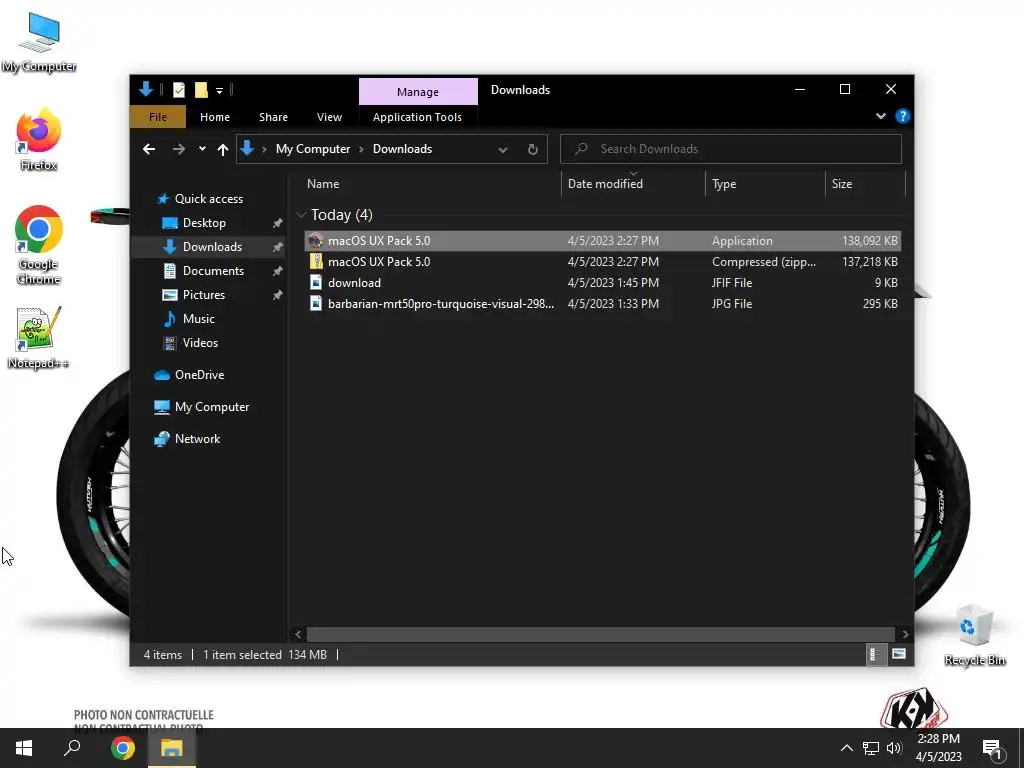Open the address bar history dropdown
This screenshot has width=1024, height=768.
503,150
